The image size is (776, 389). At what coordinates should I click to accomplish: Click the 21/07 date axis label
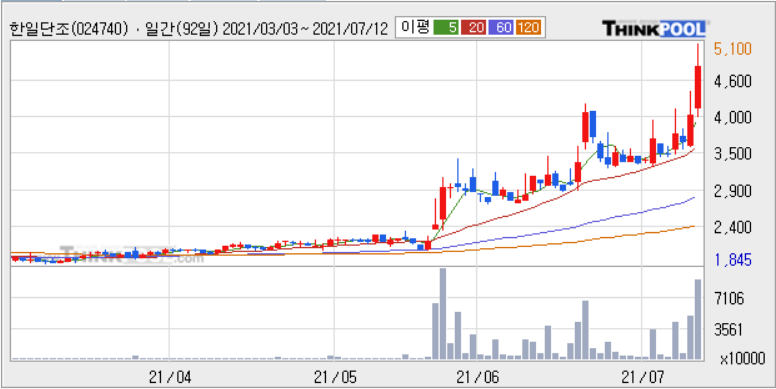coord(642,379)
